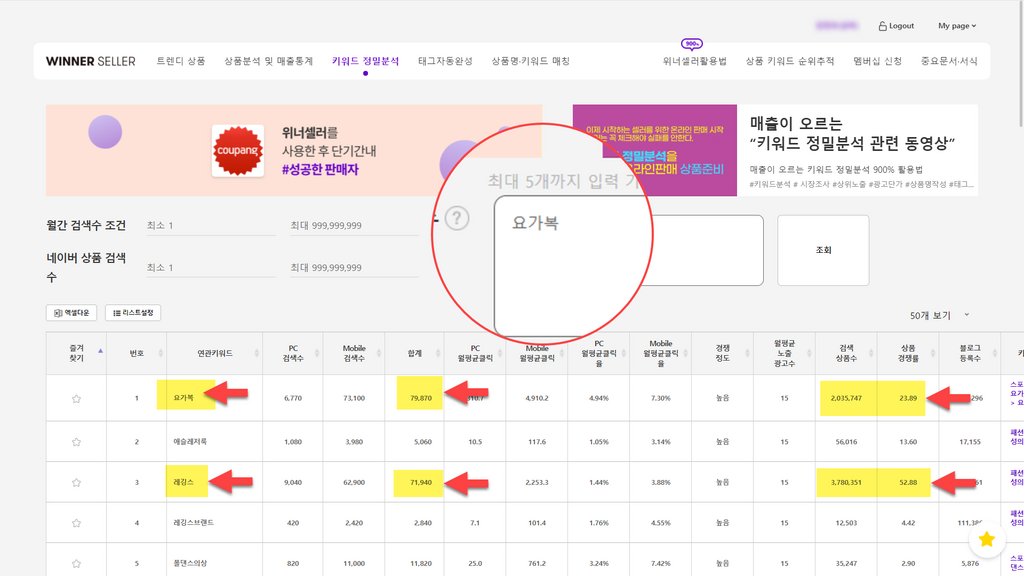Click the 17,155 blog count cell
The image size is (1024, 576).
[x=970, y=442]
